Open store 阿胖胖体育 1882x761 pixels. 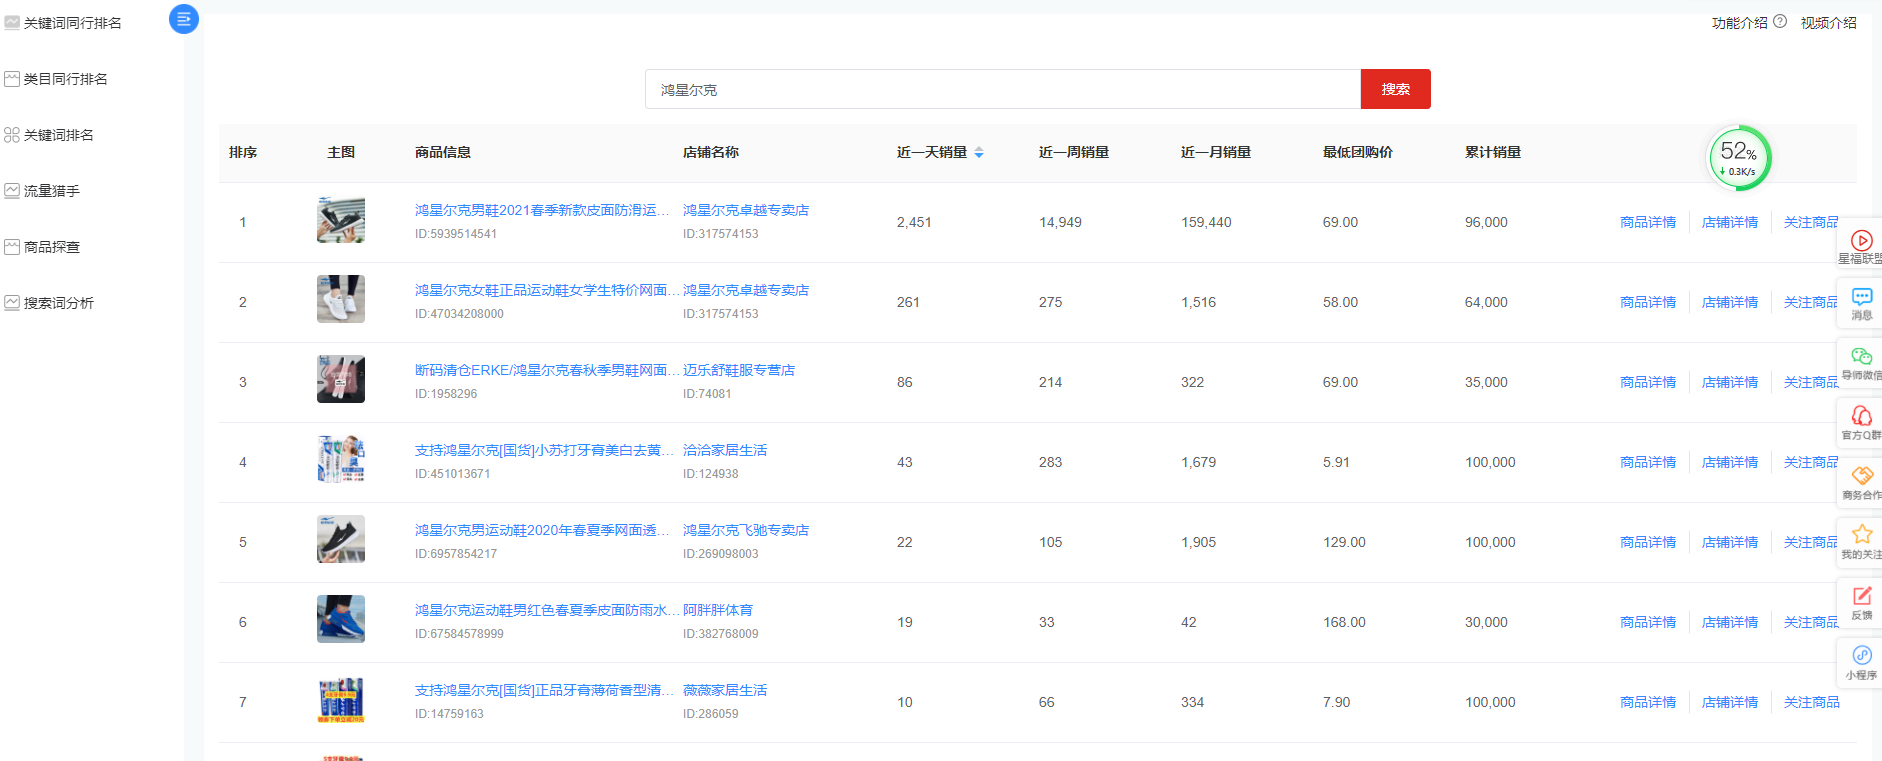718,610
